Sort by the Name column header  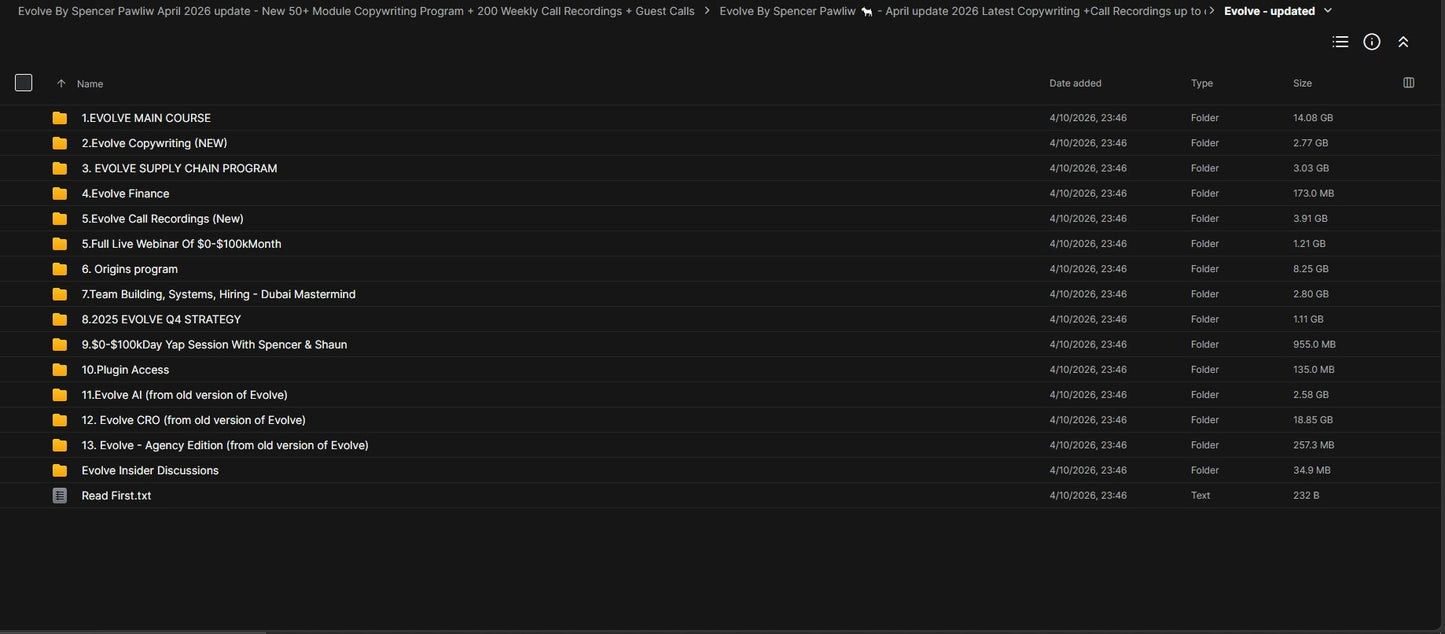(90, 84)
